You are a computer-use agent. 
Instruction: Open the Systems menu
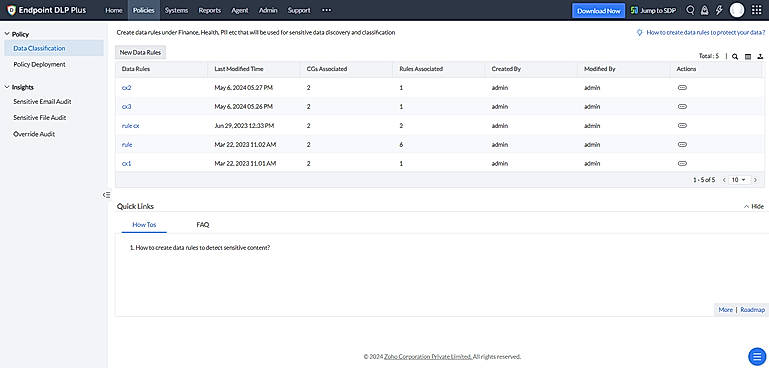[x=177, y=10]
